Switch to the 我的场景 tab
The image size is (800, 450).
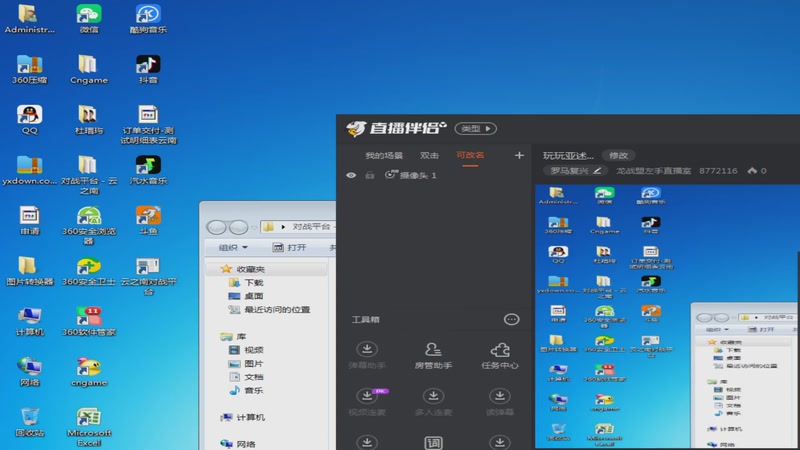pos(384,155)
